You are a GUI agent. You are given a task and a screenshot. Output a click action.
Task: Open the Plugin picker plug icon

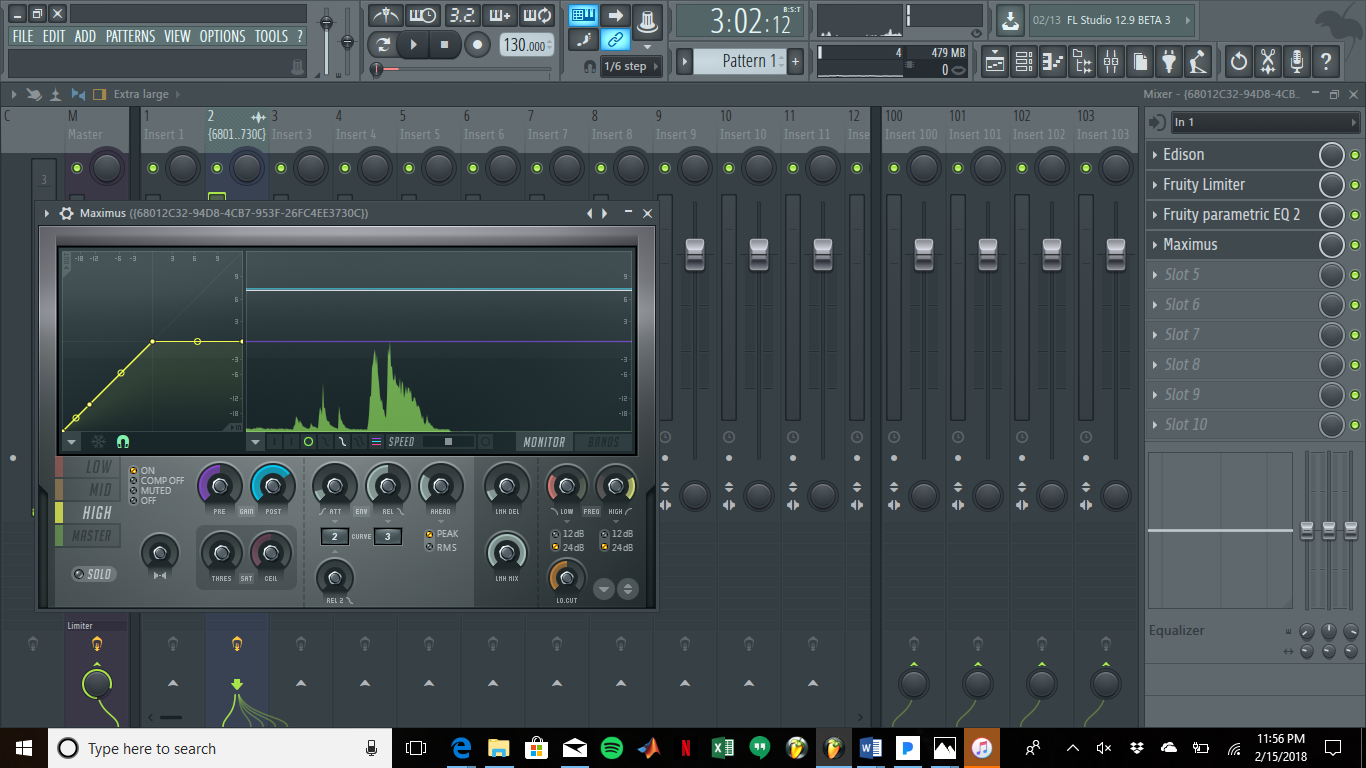[1169, 61]
